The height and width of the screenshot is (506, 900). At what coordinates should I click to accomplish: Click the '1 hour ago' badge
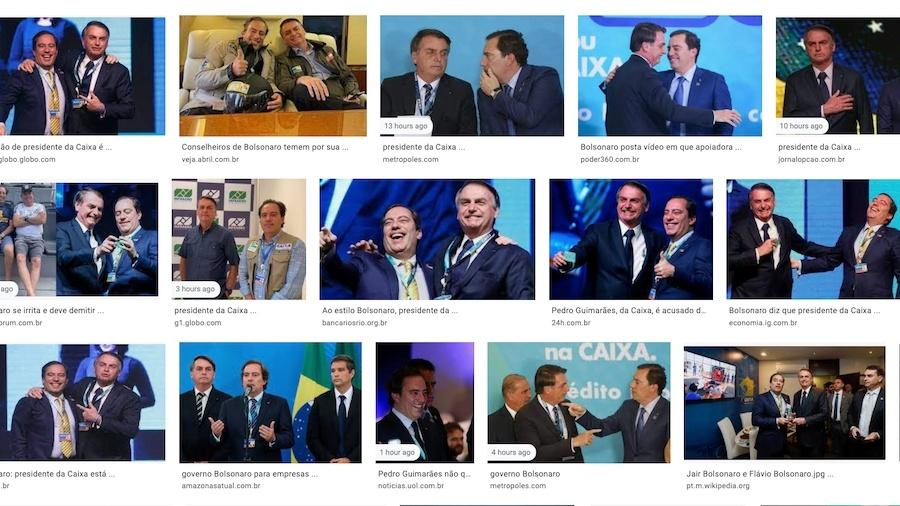point(397,452)
